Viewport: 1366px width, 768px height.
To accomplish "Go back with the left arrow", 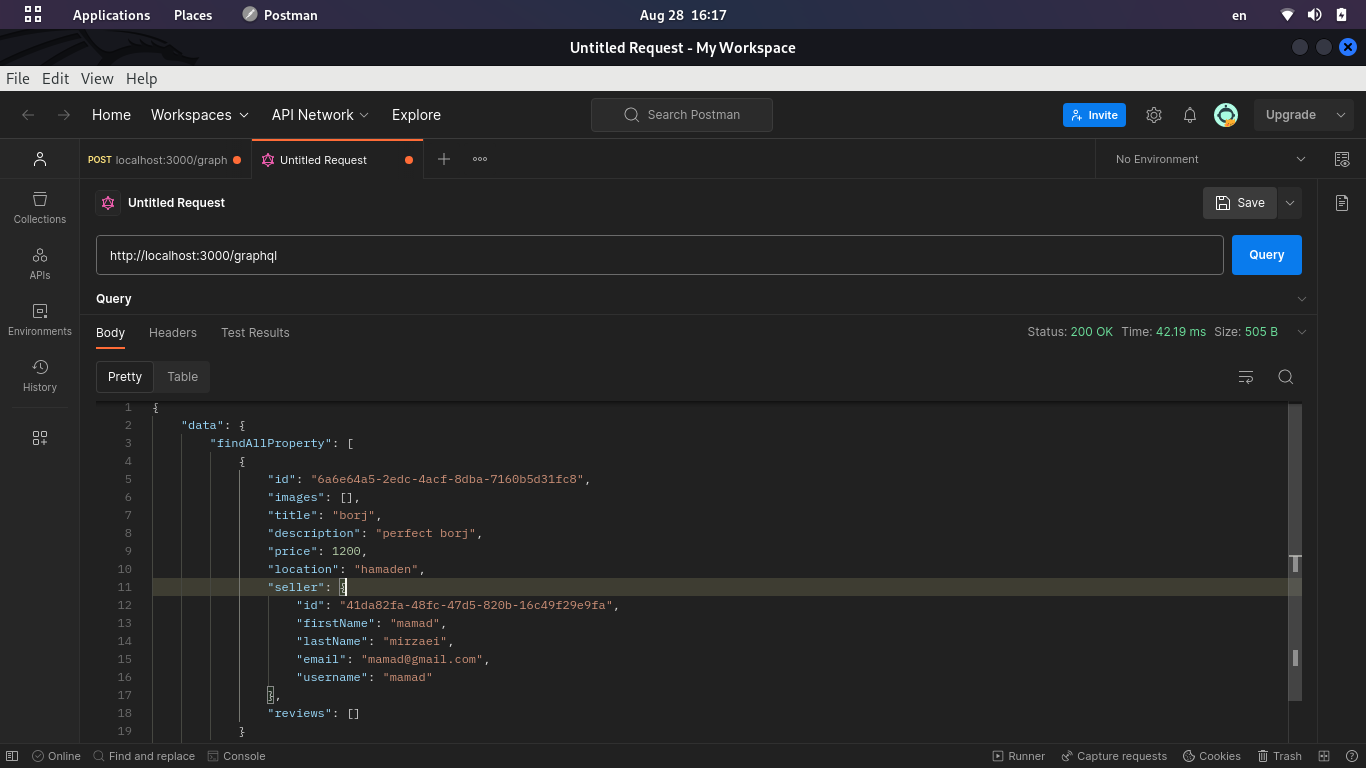I will tap(28, 115).
